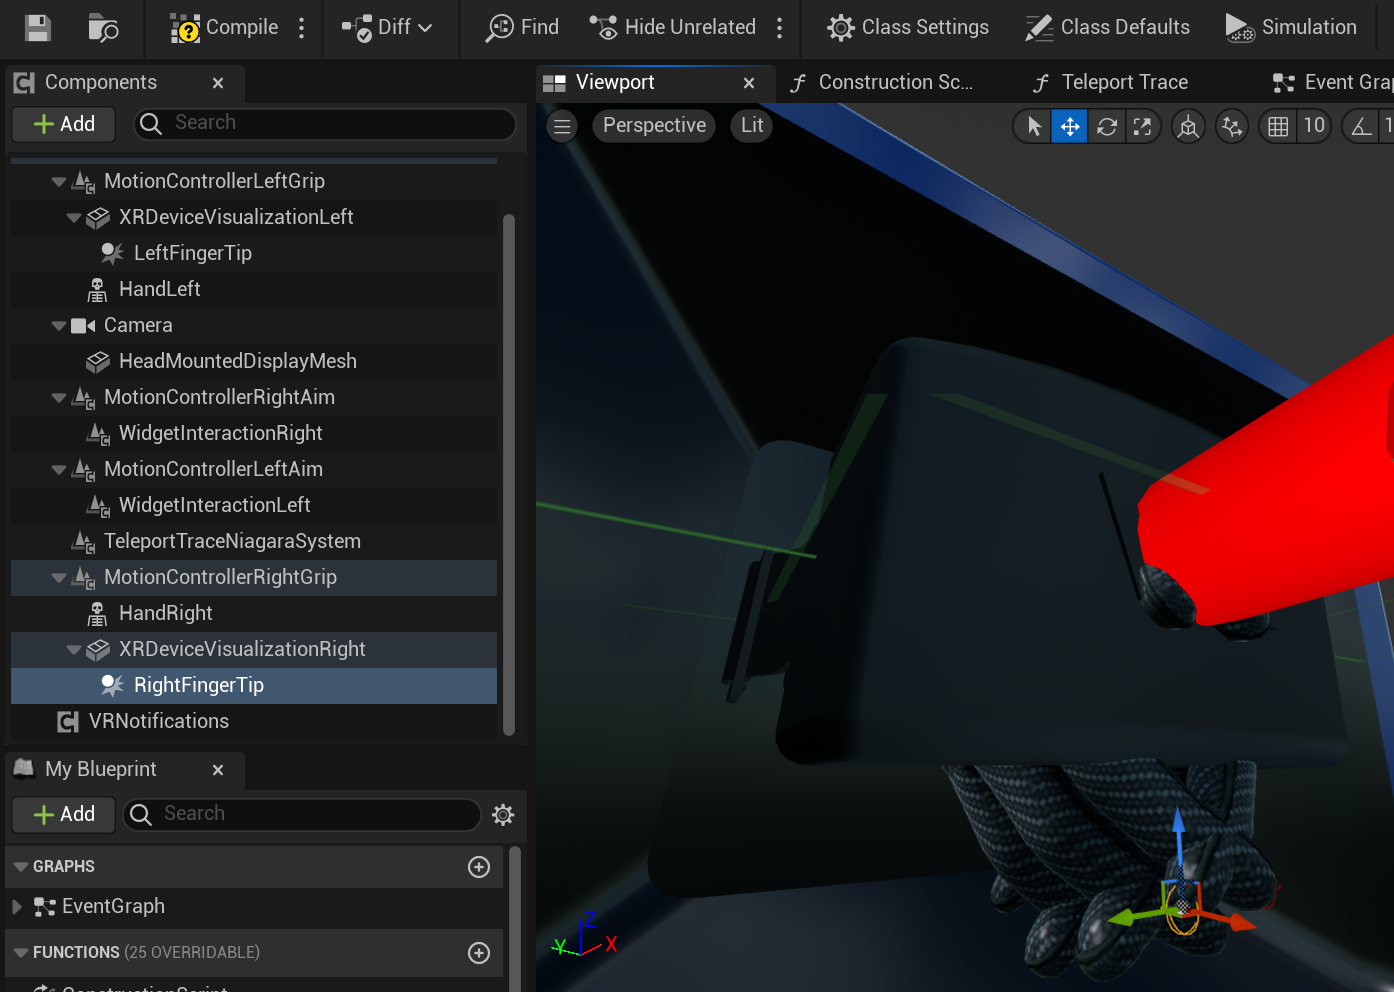Click the MotionControllerLeftGrip component icon
The height and width of the screenshot is (992, 1394).
(84, 182)
